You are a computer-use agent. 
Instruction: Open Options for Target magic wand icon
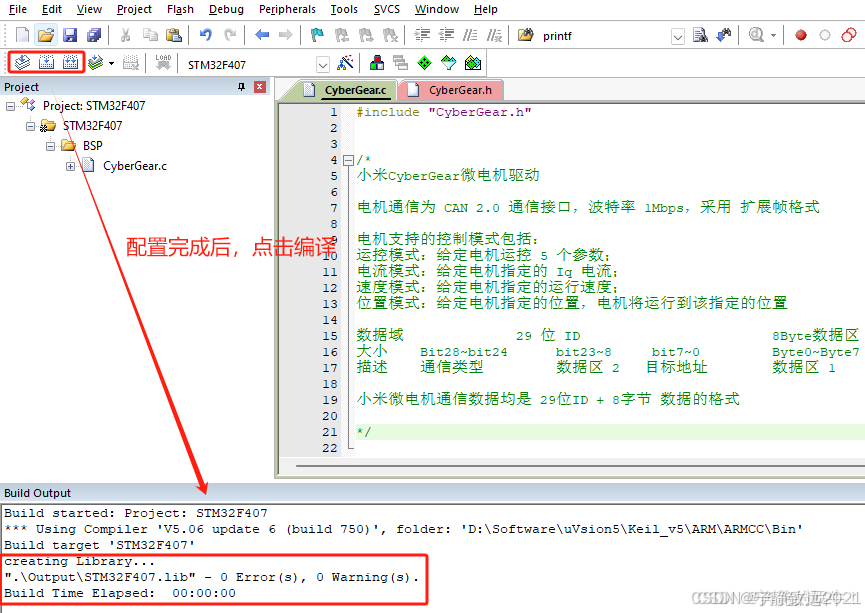[345, 63]
